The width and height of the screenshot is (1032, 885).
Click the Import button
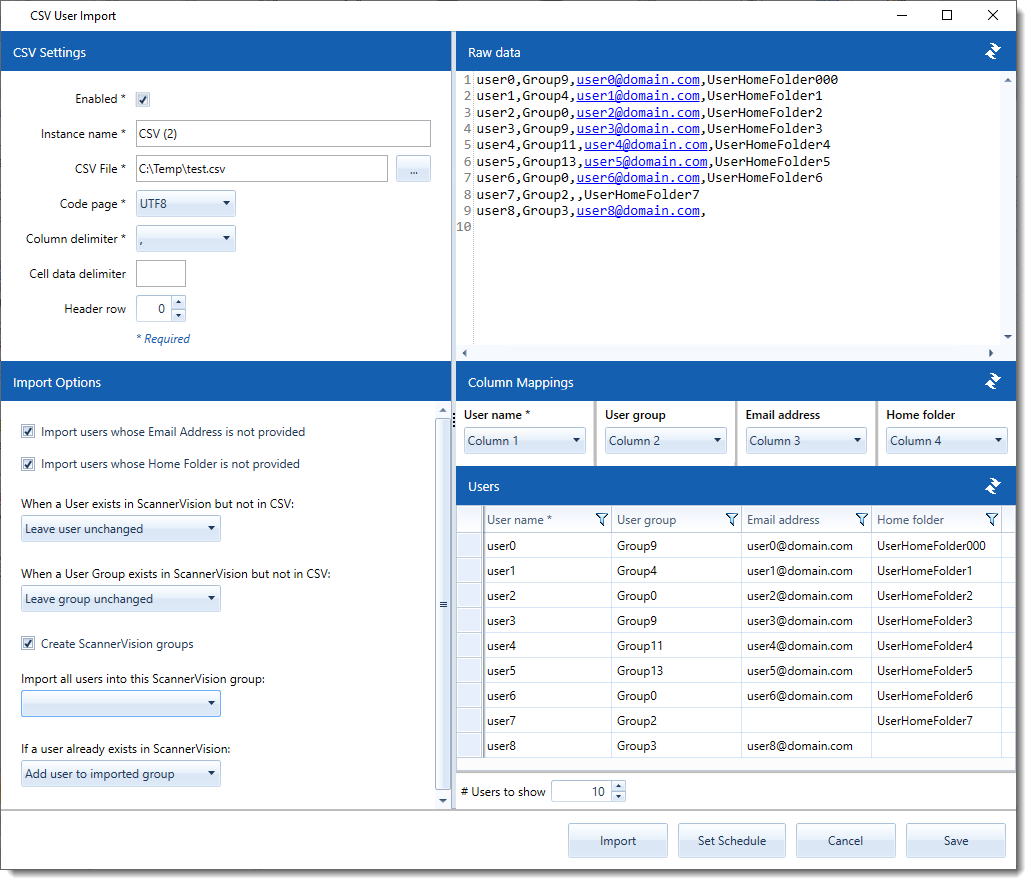pyautogui.click(x=617, y=841)
